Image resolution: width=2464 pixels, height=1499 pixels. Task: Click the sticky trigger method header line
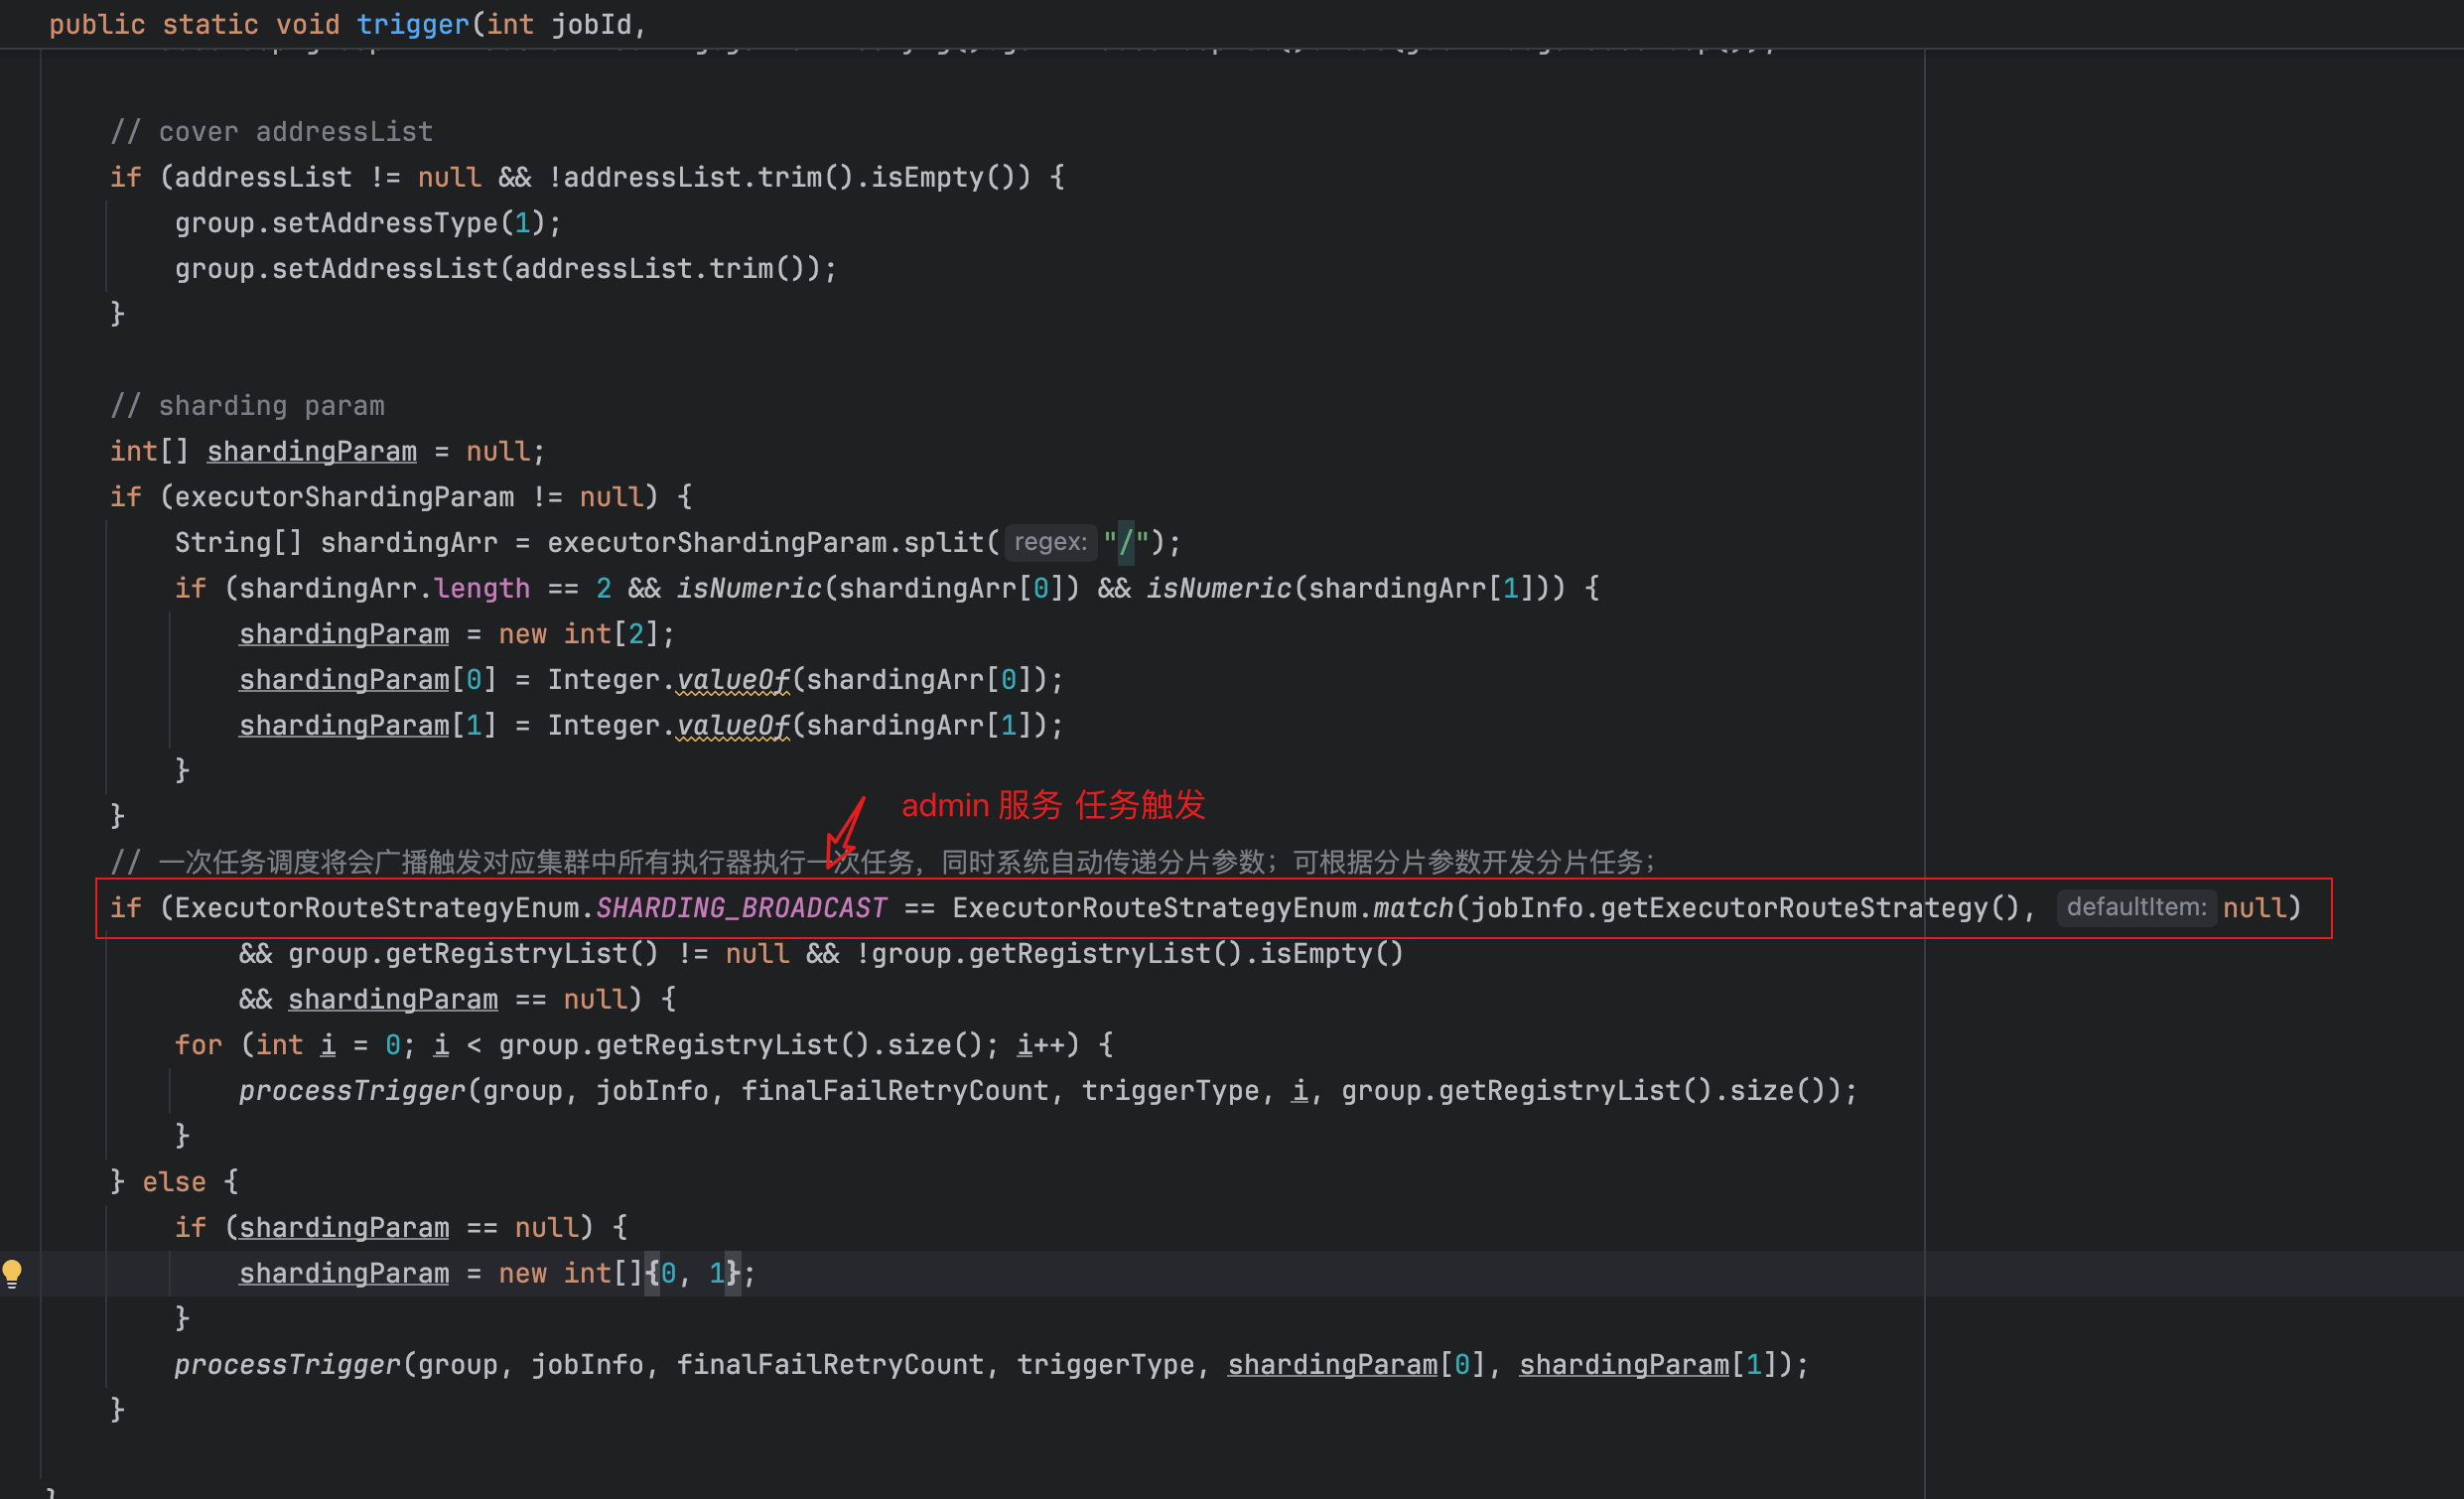coord(348,24)
